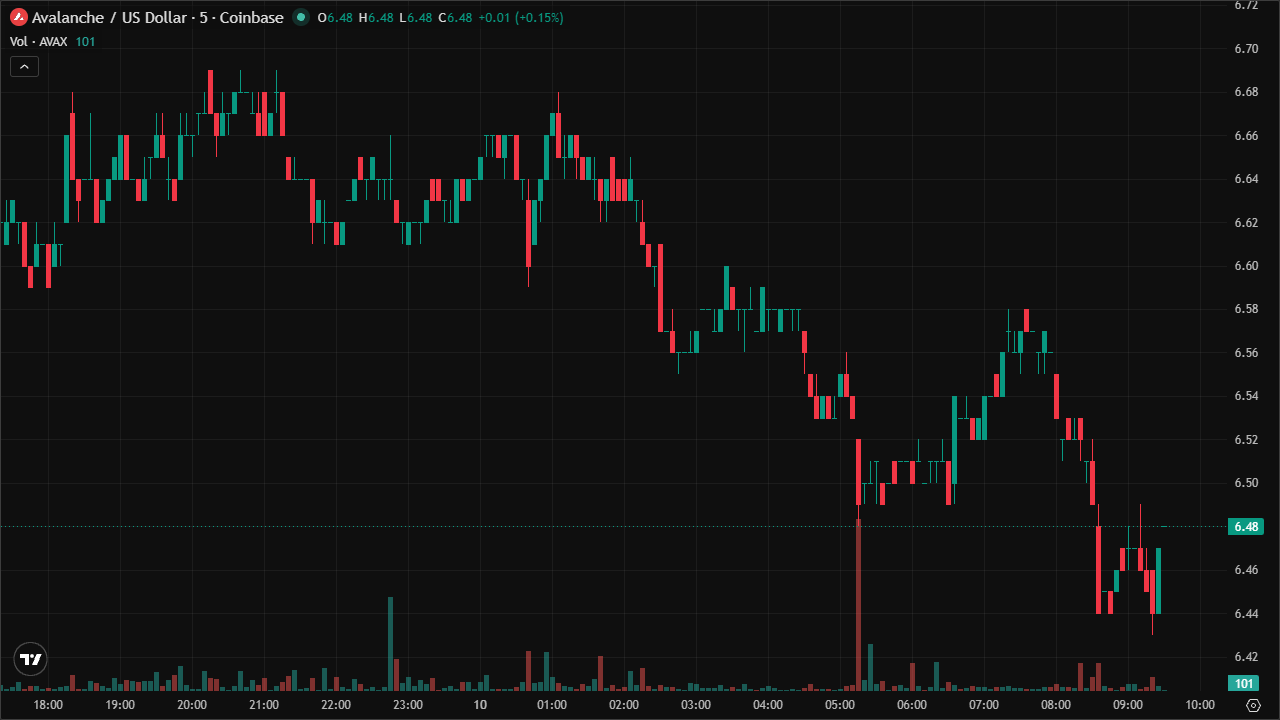Collapse the indicator legend chevron
The width and height of the screenshot is (1280, 720).
coord(24,67)
